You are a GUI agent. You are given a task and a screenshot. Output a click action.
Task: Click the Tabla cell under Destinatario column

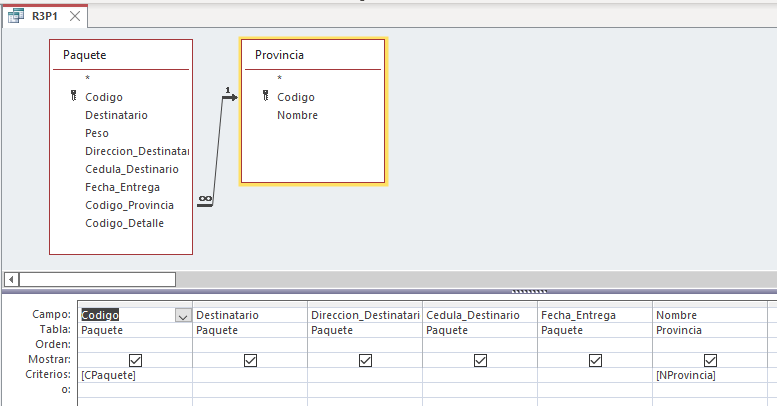coord(250,330)
